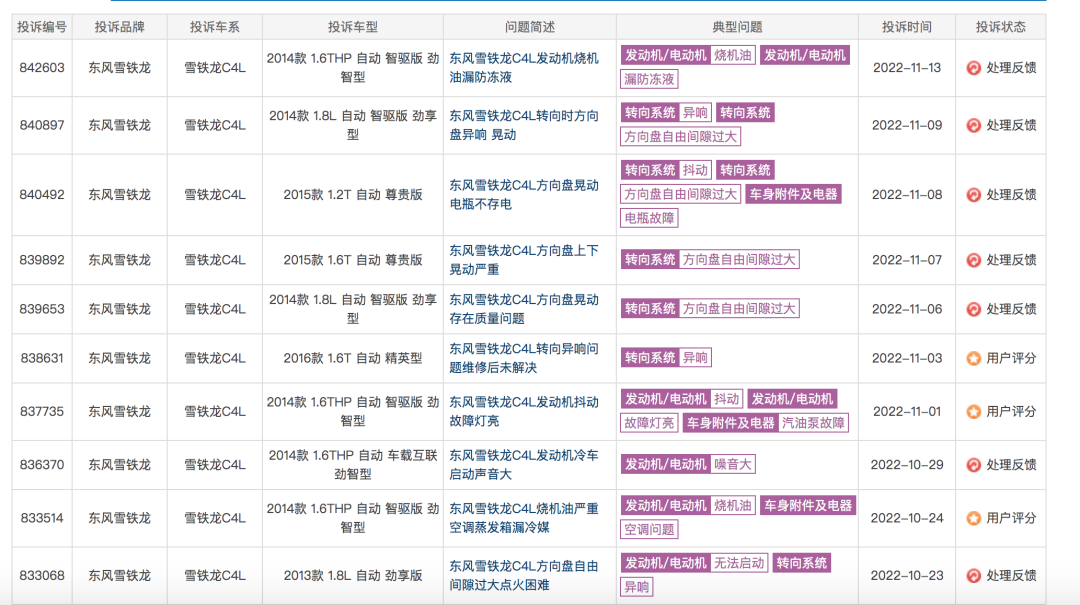Open complaint link 东风雪铁龙C4L方向盘自由间隙过大点火困难
Image resolution: width=1080 pixels, height=605 pixels.
[x=523, y=575]
